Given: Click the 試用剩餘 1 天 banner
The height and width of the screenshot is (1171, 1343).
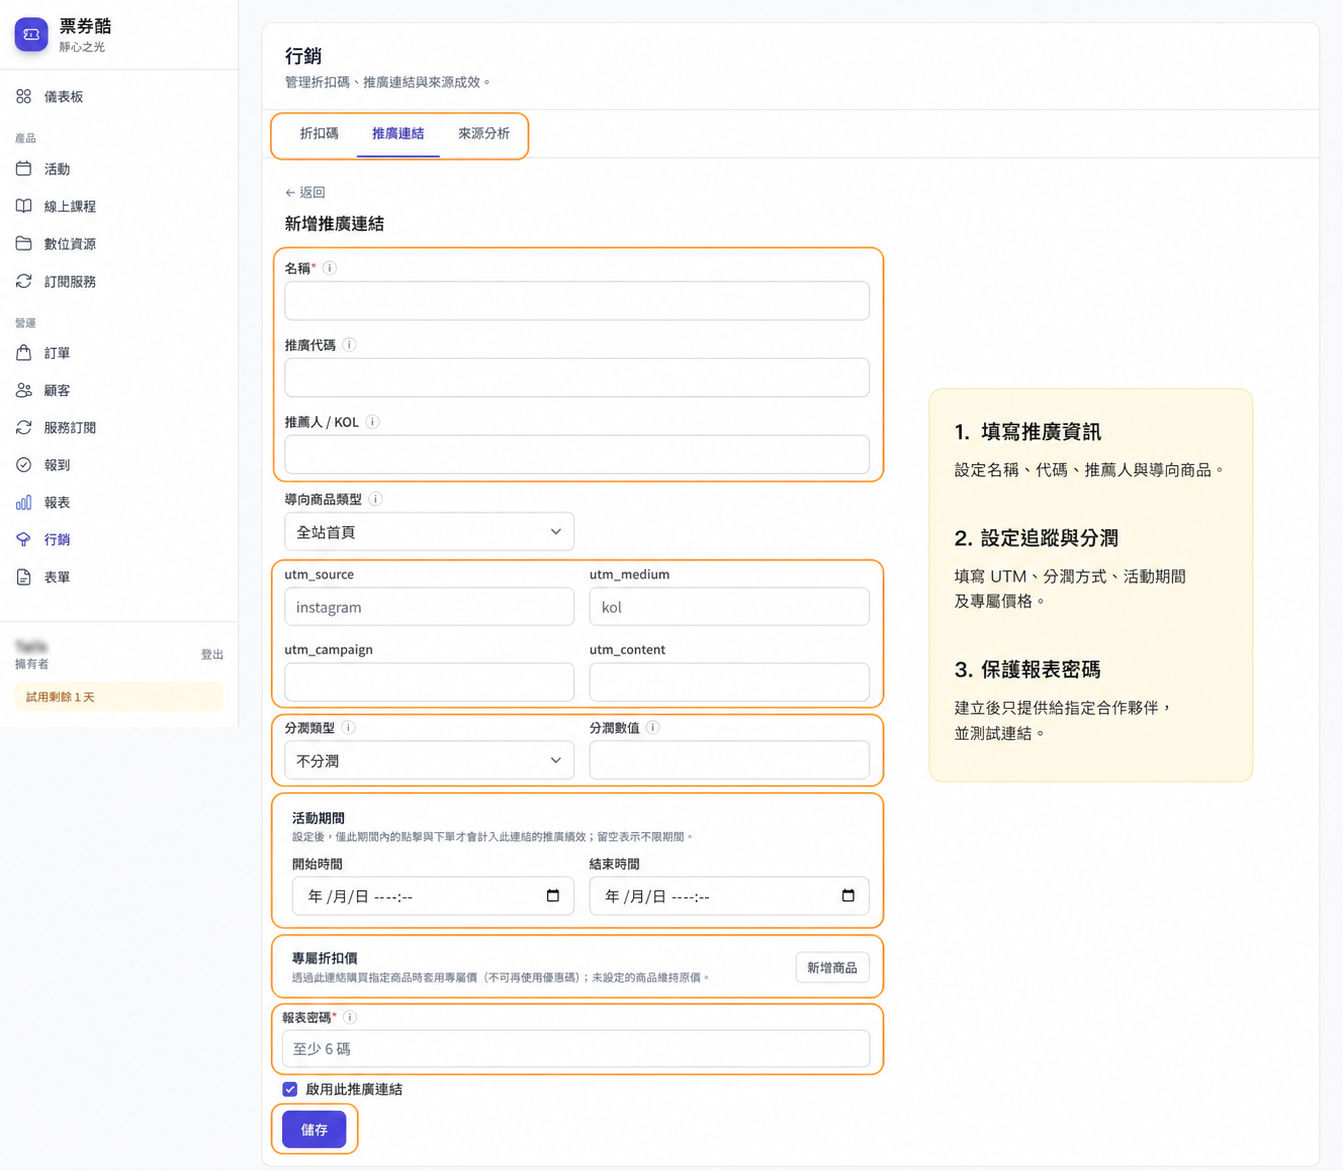Looking at the screenshot, I should 118,697.
